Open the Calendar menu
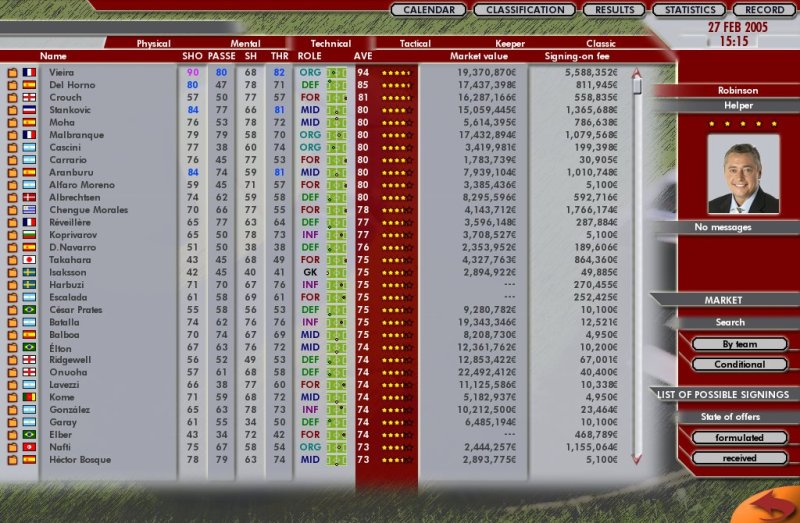Viewport: 800px width, 523px height. pos(428,10)
